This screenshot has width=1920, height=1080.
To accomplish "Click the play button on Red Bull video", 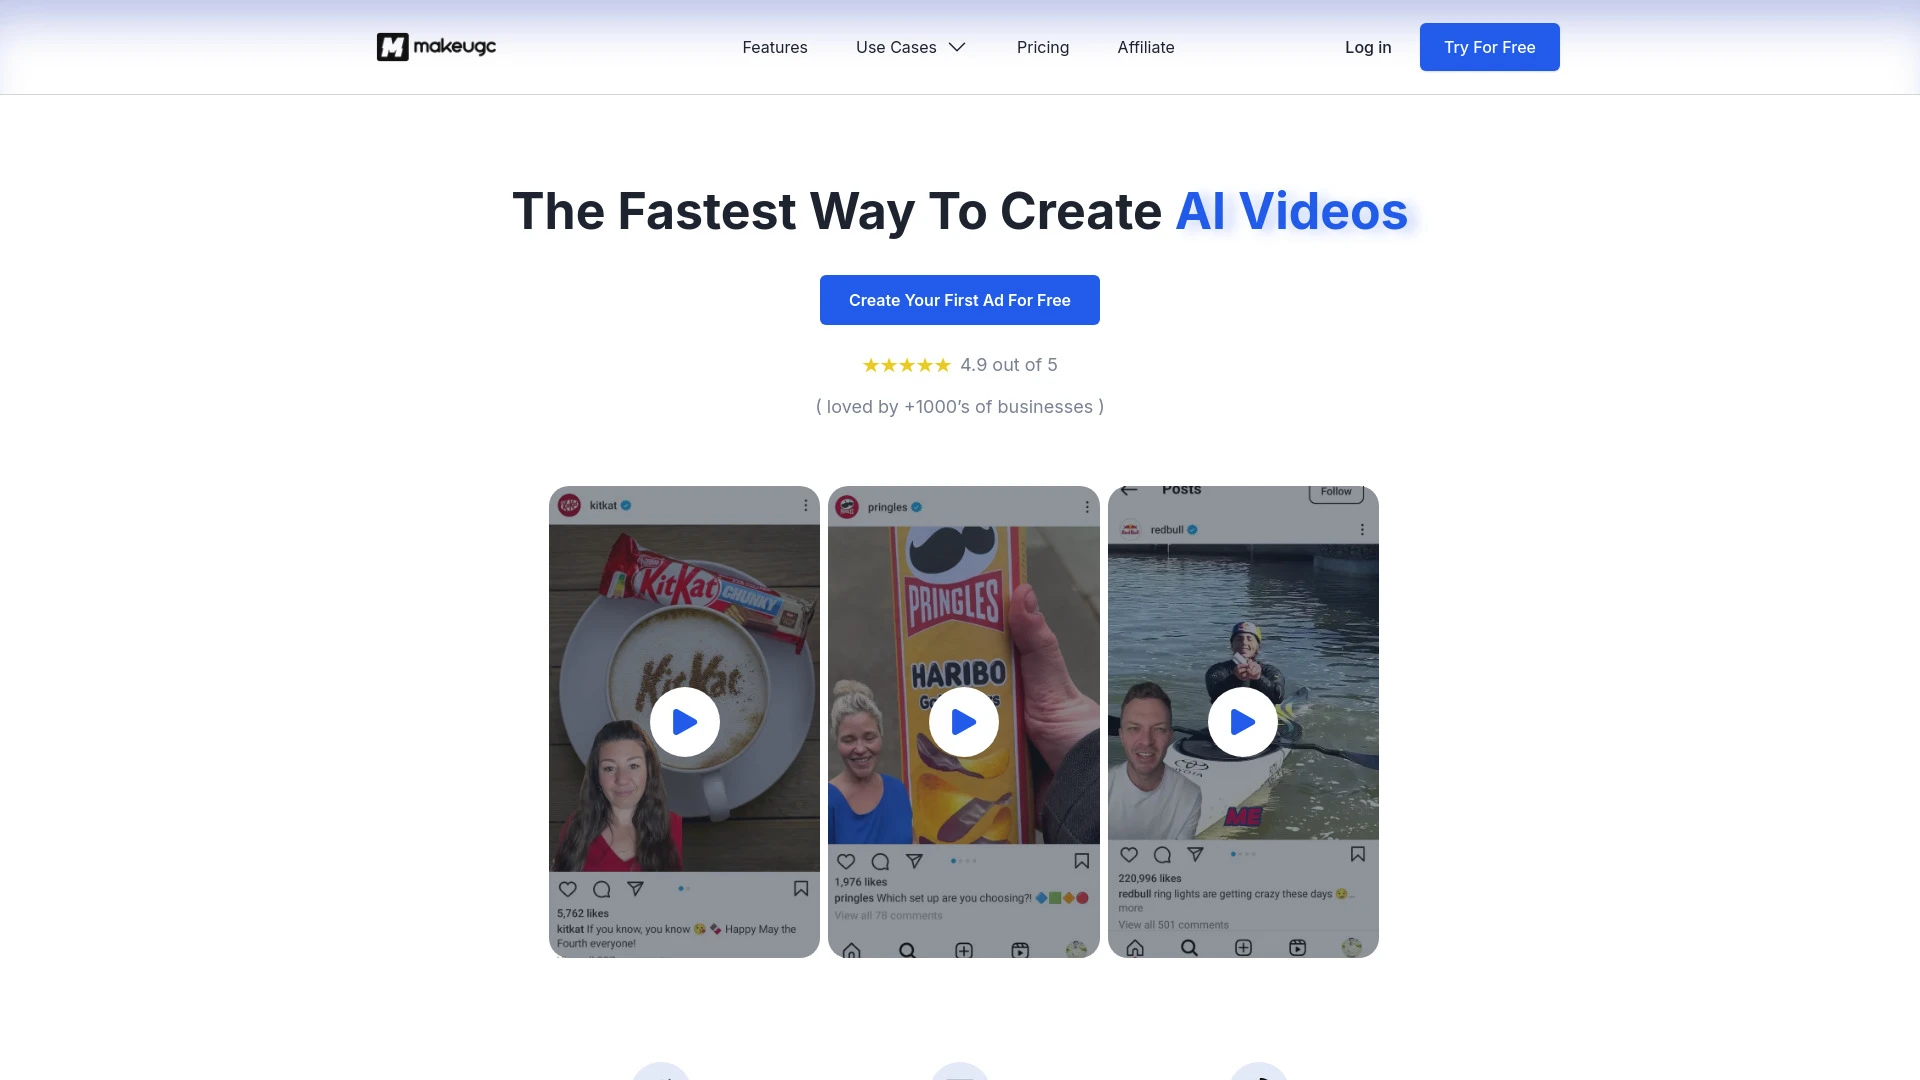I will pos(1241,721).
